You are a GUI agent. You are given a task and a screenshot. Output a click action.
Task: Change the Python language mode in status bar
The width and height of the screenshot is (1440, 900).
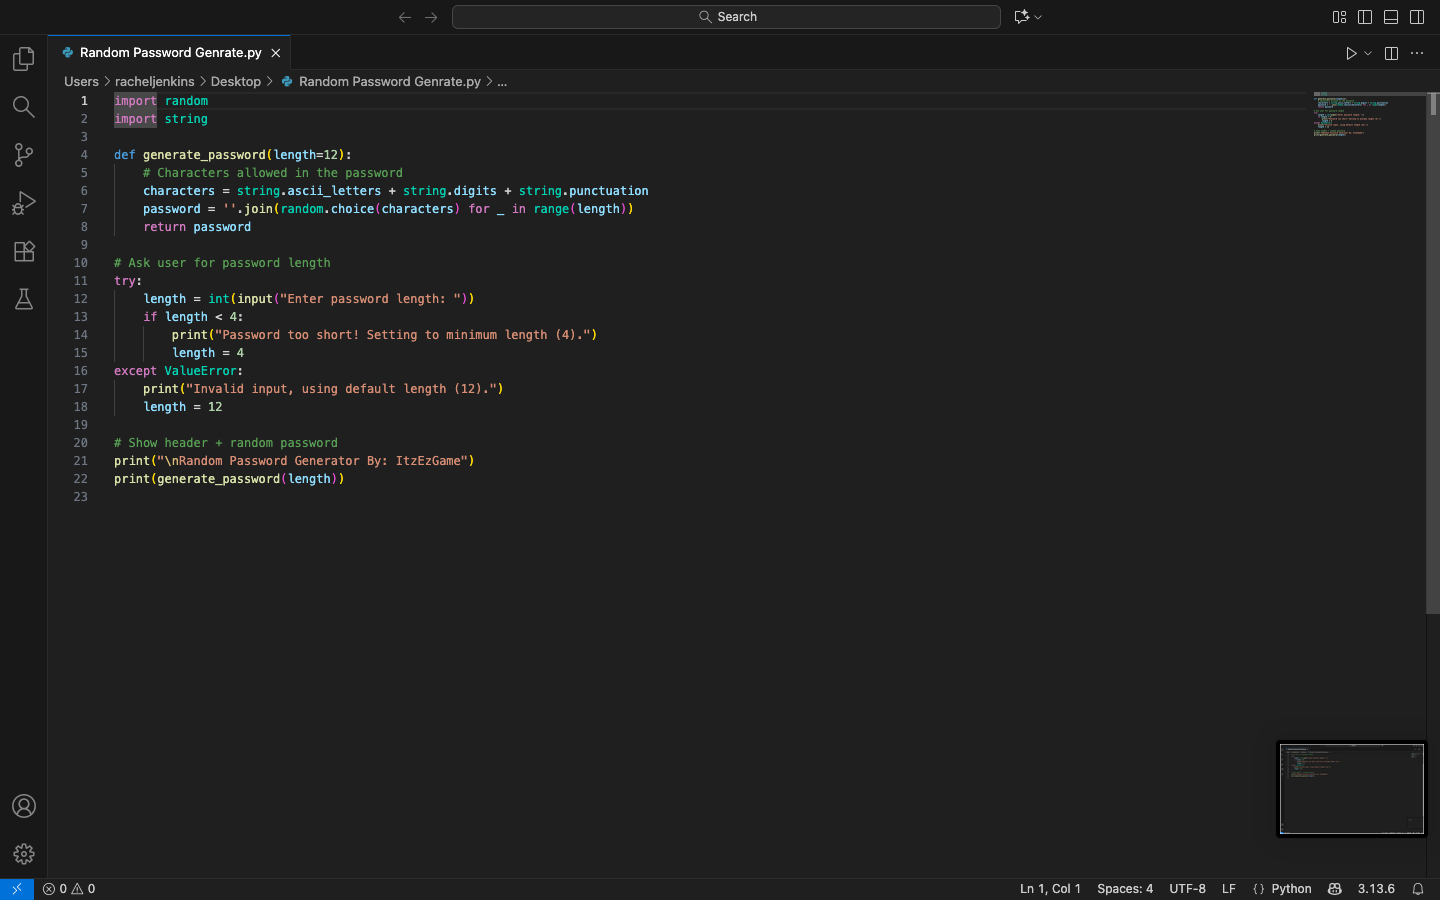[1291, 889]
